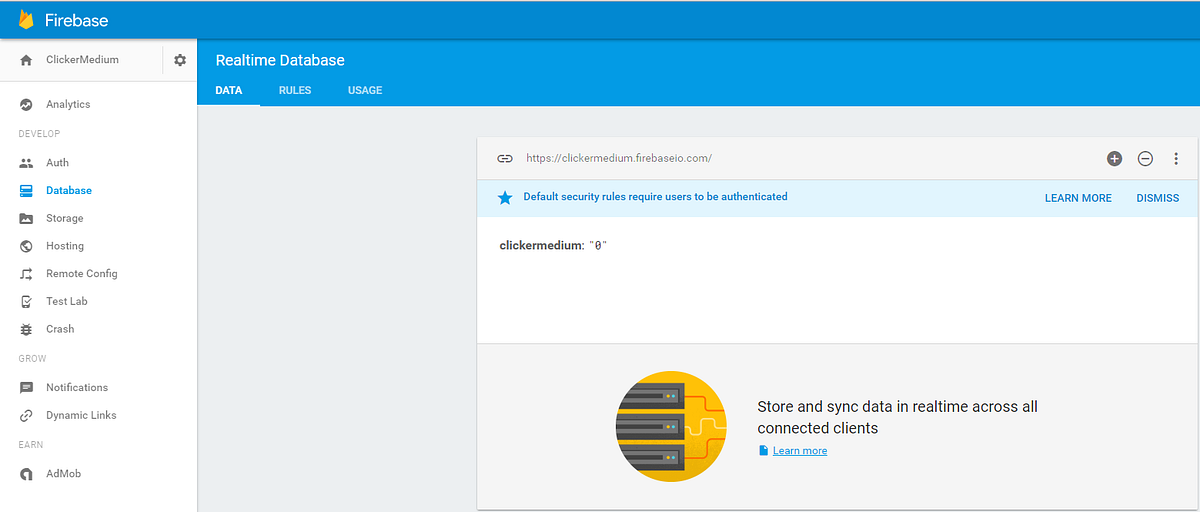Viewport: 1200px width, 512px height.
Task: Click the Hosting globe icon
Action: (27, 246)
